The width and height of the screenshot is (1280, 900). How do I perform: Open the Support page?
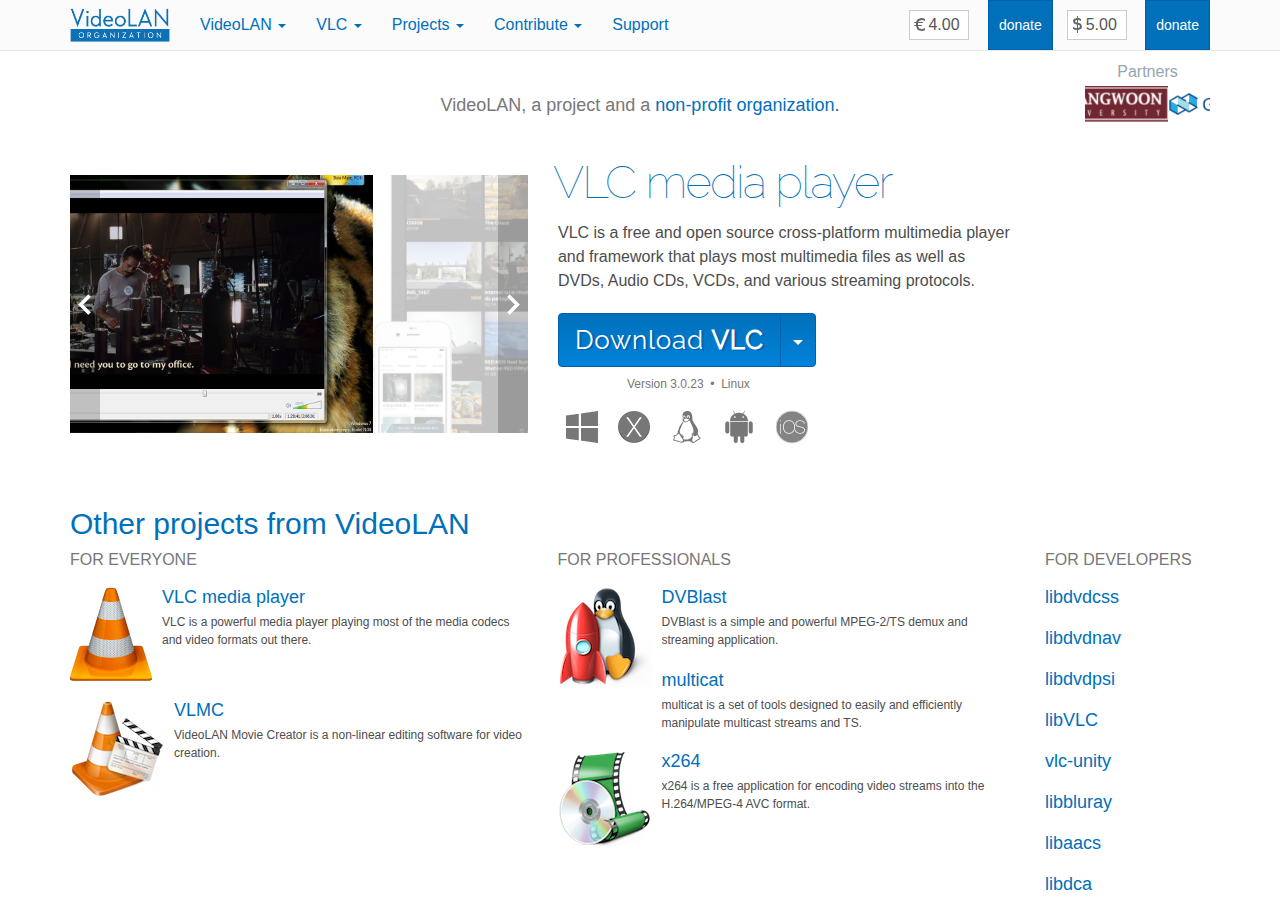click(640, 25)
